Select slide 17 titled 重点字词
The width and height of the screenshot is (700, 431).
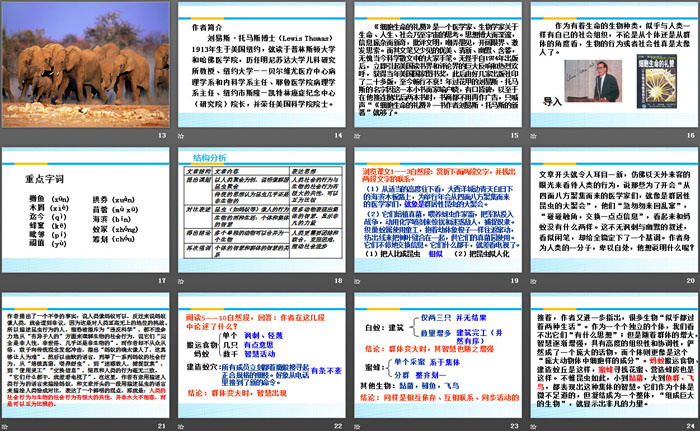tap(86, 210)
